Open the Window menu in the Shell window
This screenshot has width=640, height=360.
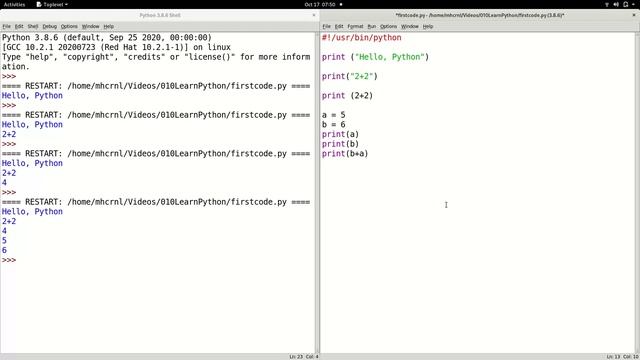pos(91,26)
